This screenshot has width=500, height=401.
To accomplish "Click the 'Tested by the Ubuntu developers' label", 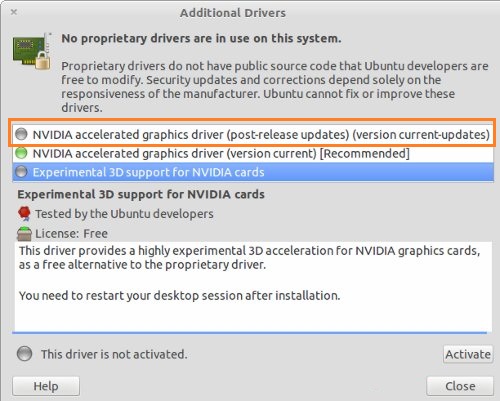I will [x=124, y=214].
